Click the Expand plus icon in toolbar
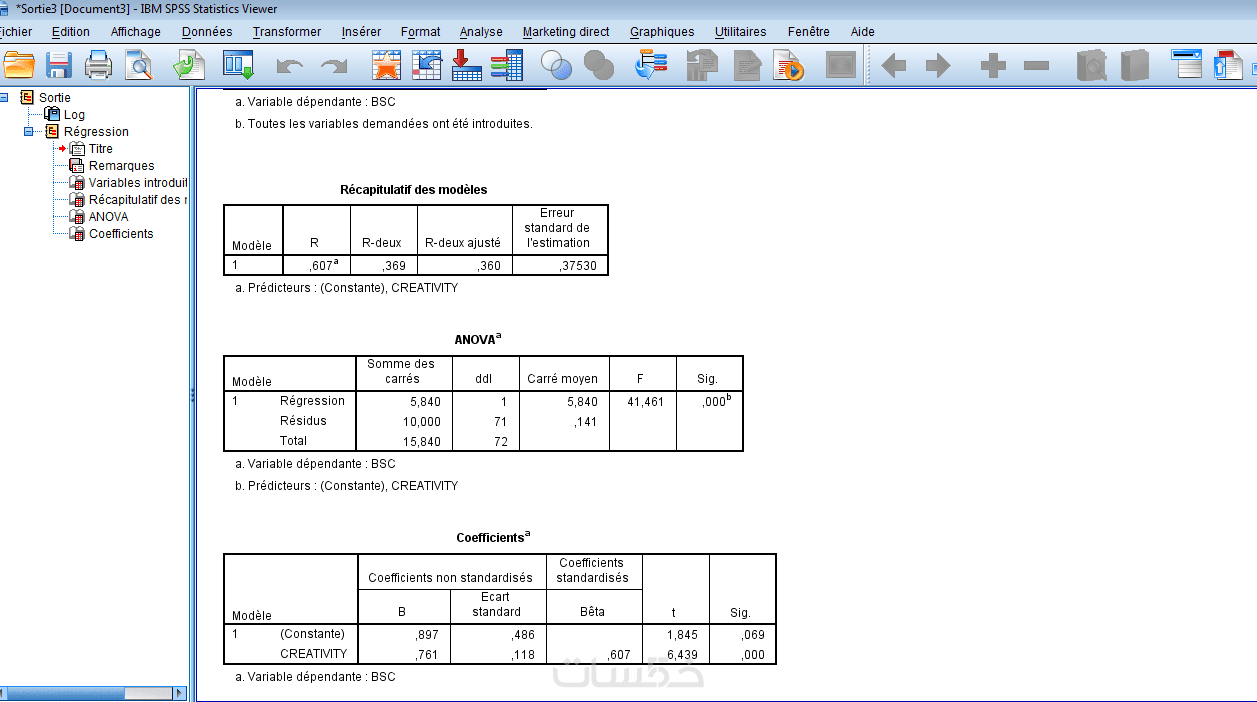The width and height of the screenshot is (1257, 702). pos(993,67)
